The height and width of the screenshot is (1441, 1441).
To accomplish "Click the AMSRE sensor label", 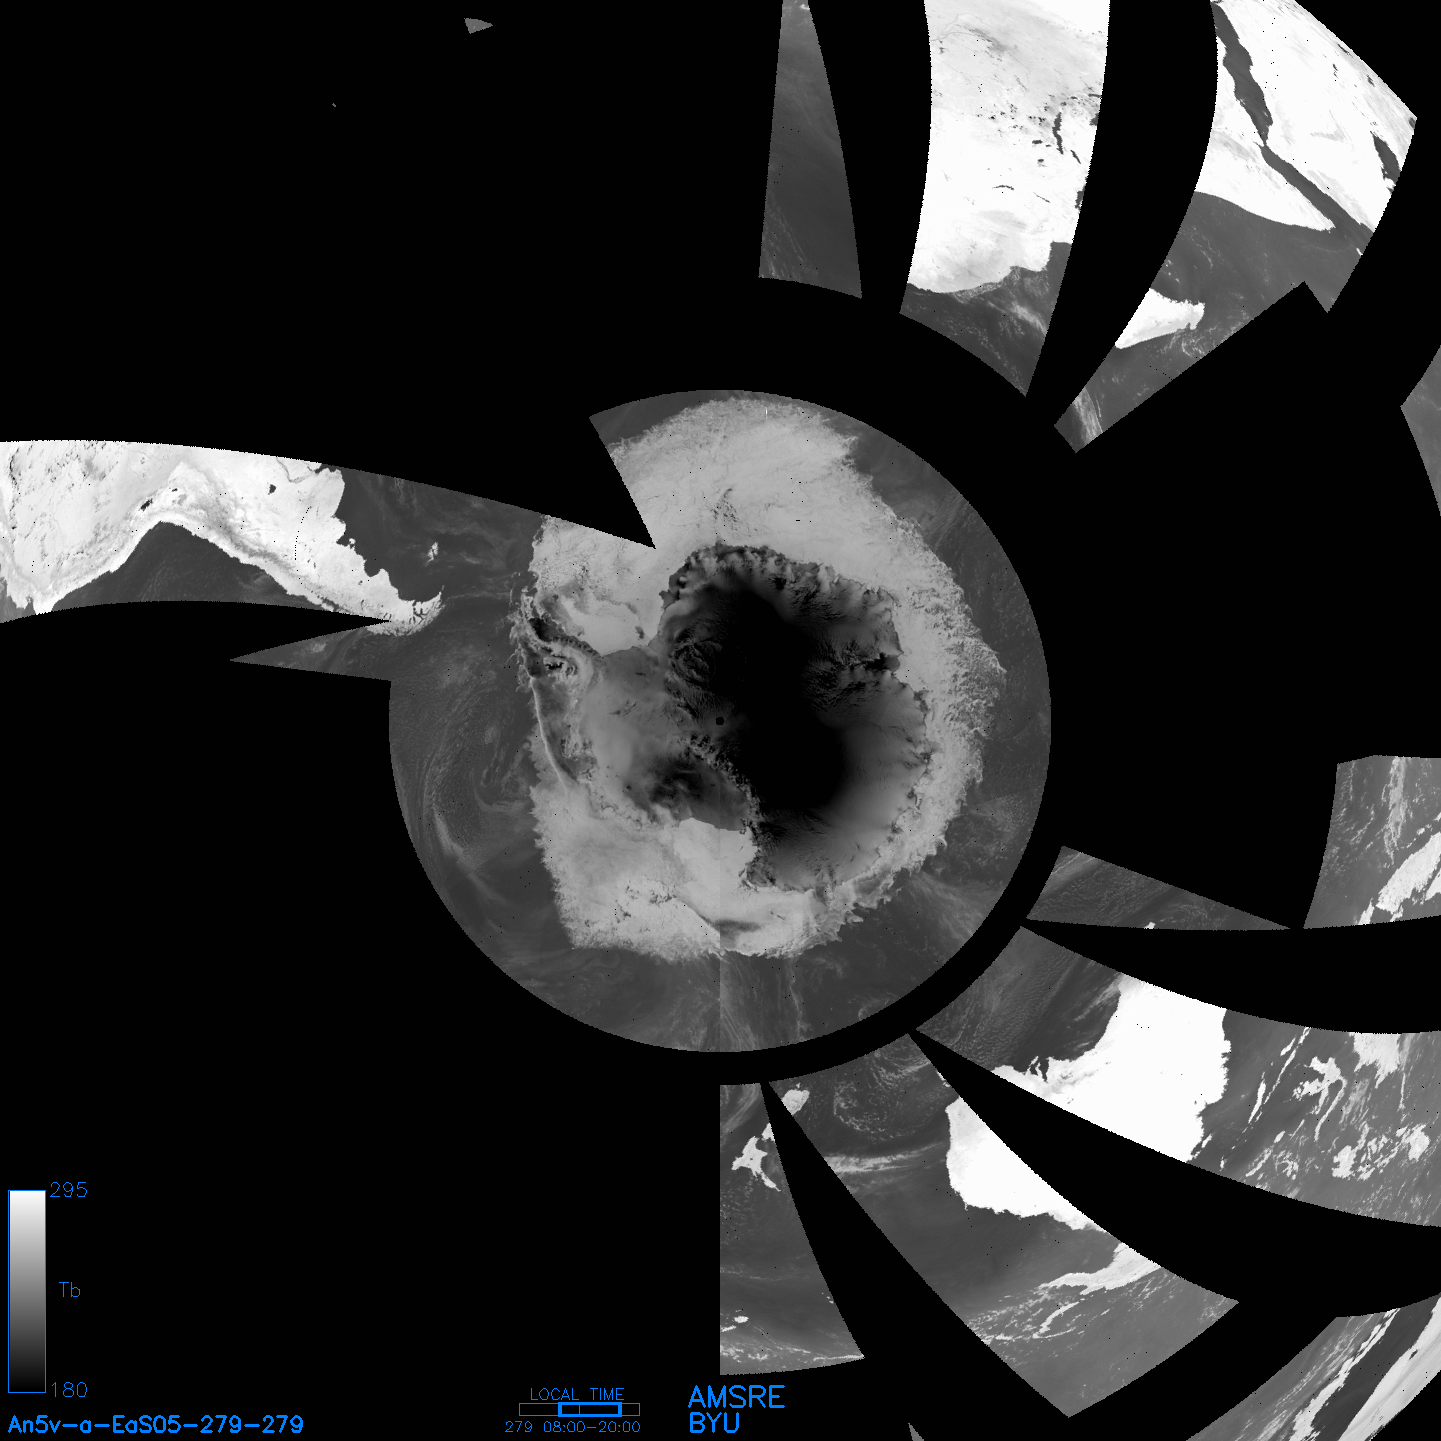I will [x=737, y=1397].
